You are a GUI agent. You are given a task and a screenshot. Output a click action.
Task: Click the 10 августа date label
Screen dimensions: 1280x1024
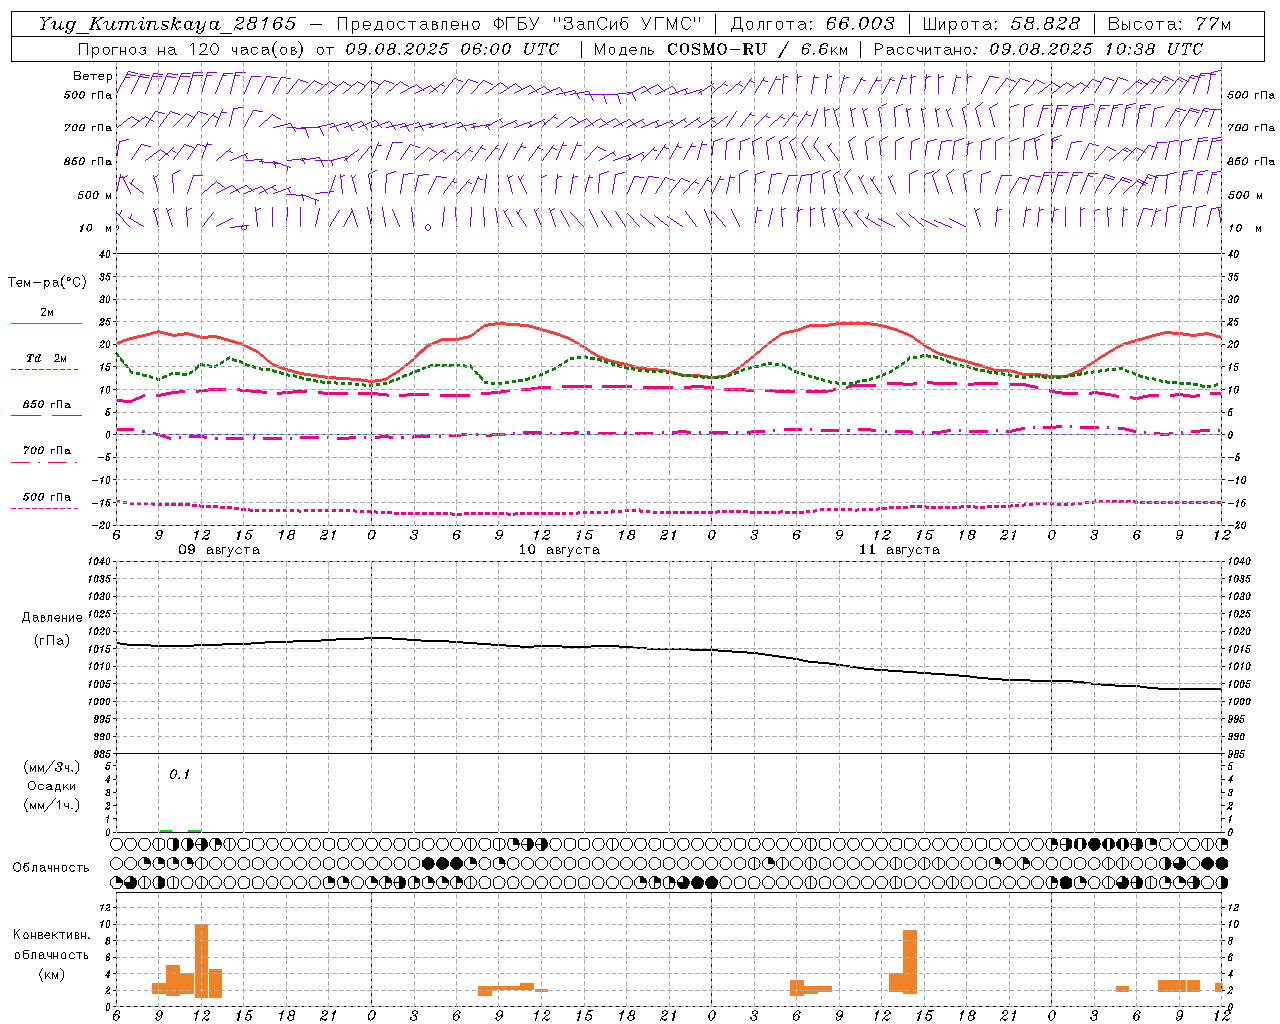tap(559, 550)
